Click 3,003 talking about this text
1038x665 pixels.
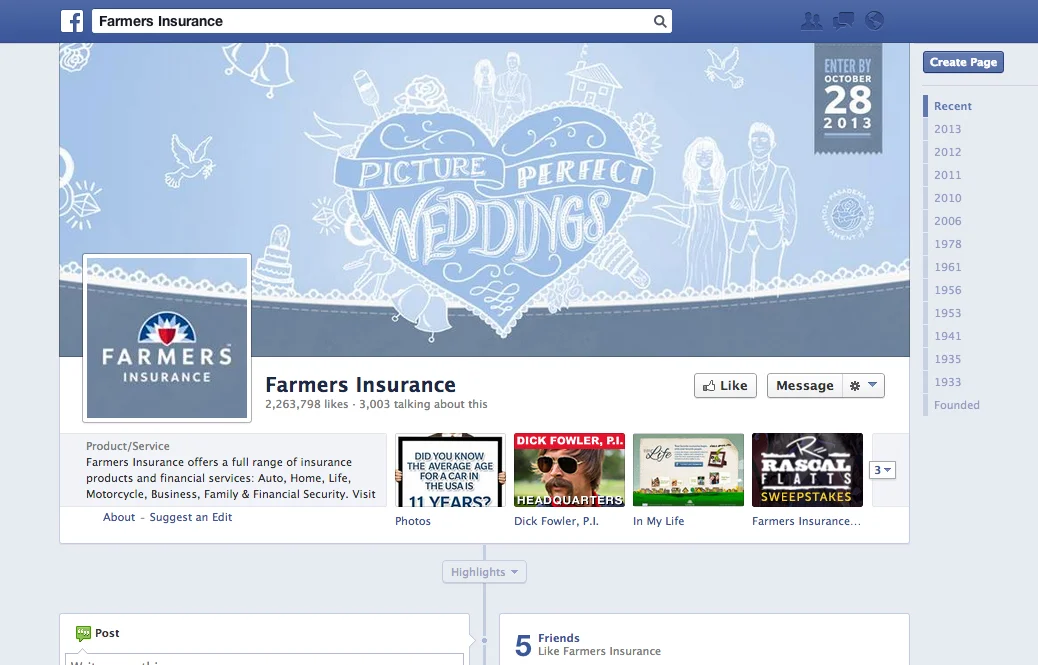tap(423, 404)
